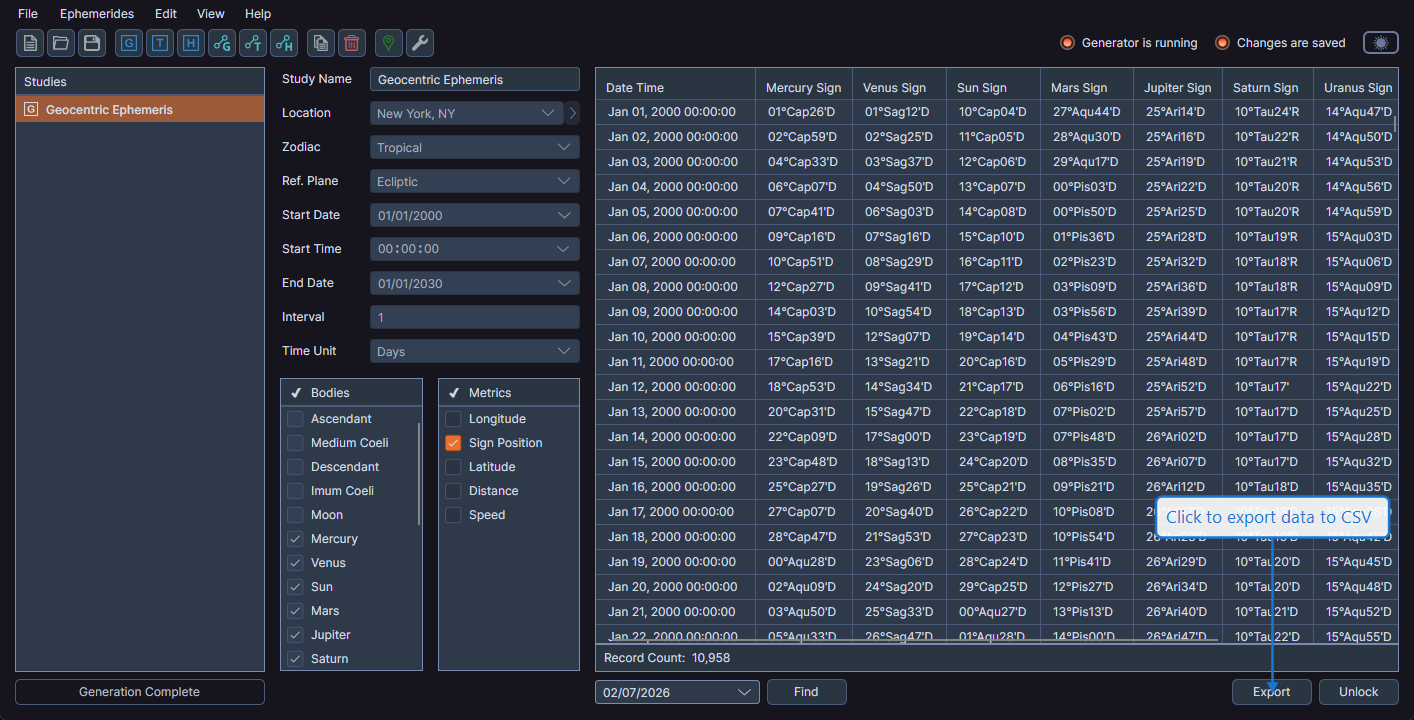Open locations with the green map pin icon
The image size is (1414, 720).
pos(387,43)
